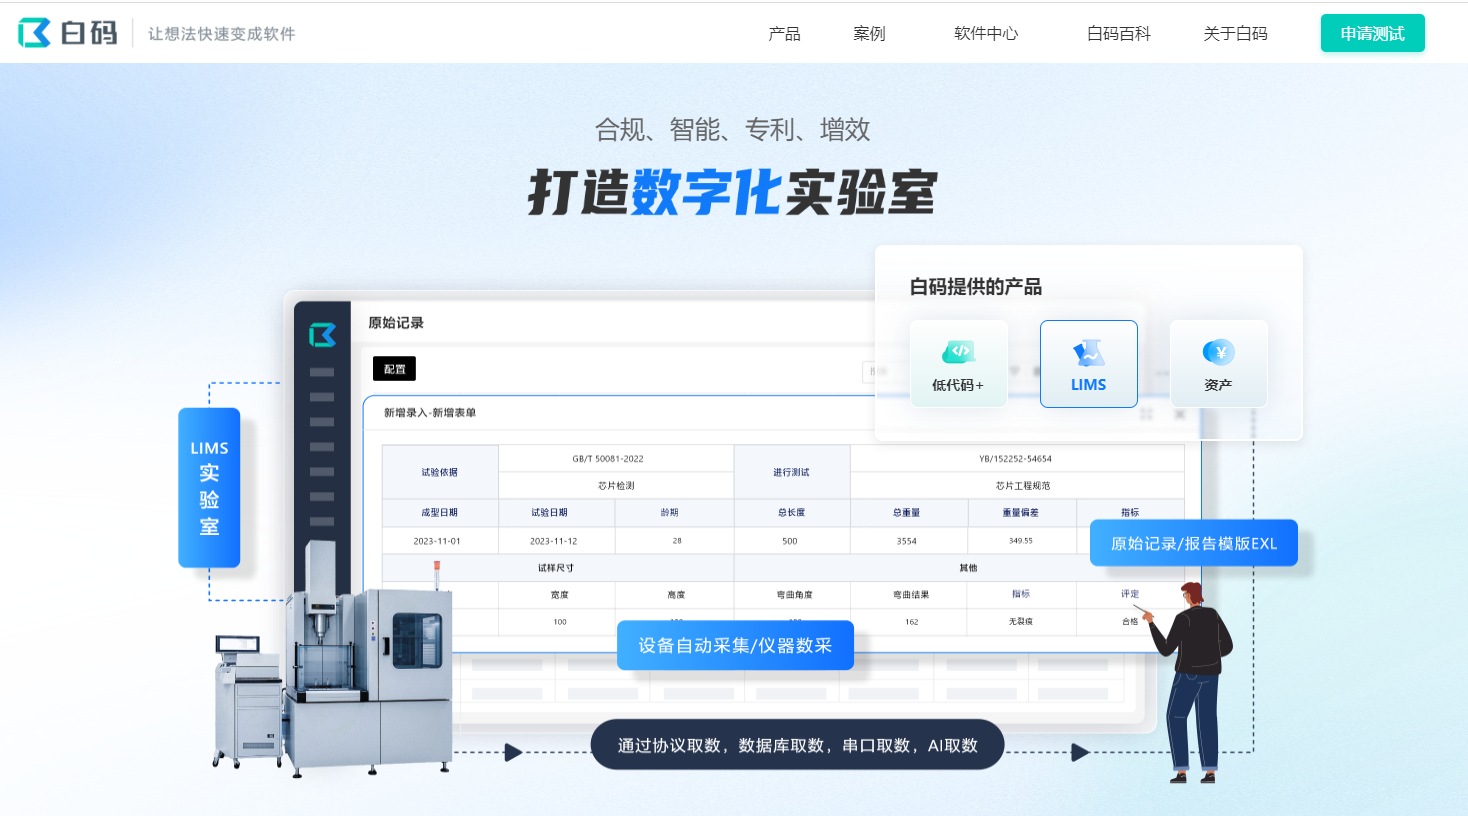Click 设备自动采集/仪器数采 label

coord(735,645)
